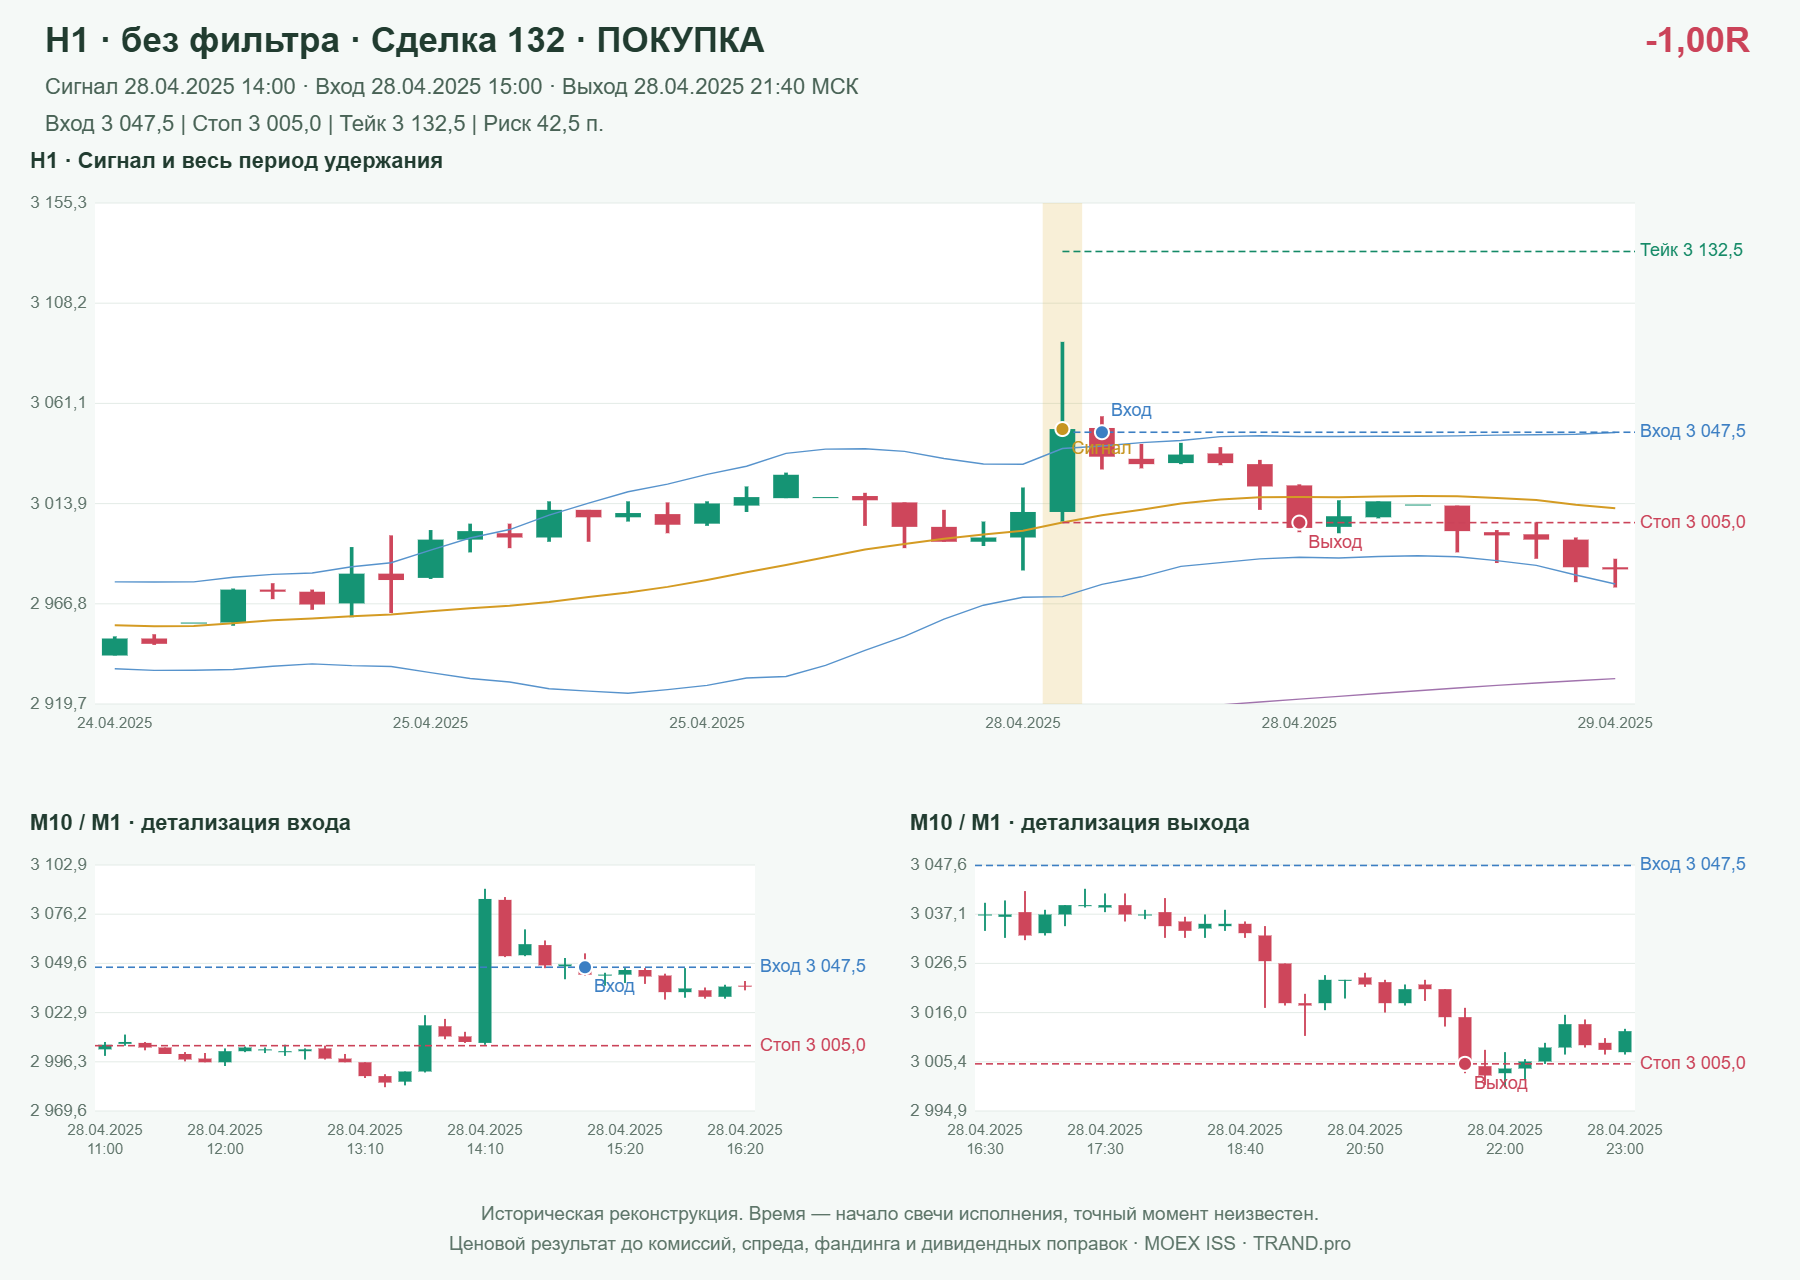Click the 3 102,9 axis value on entry detail chart

59,865
